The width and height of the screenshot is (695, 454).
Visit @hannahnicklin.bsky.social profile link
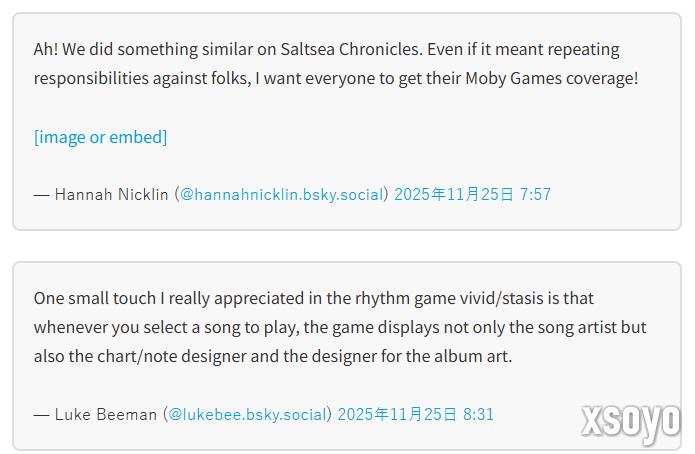281,194
